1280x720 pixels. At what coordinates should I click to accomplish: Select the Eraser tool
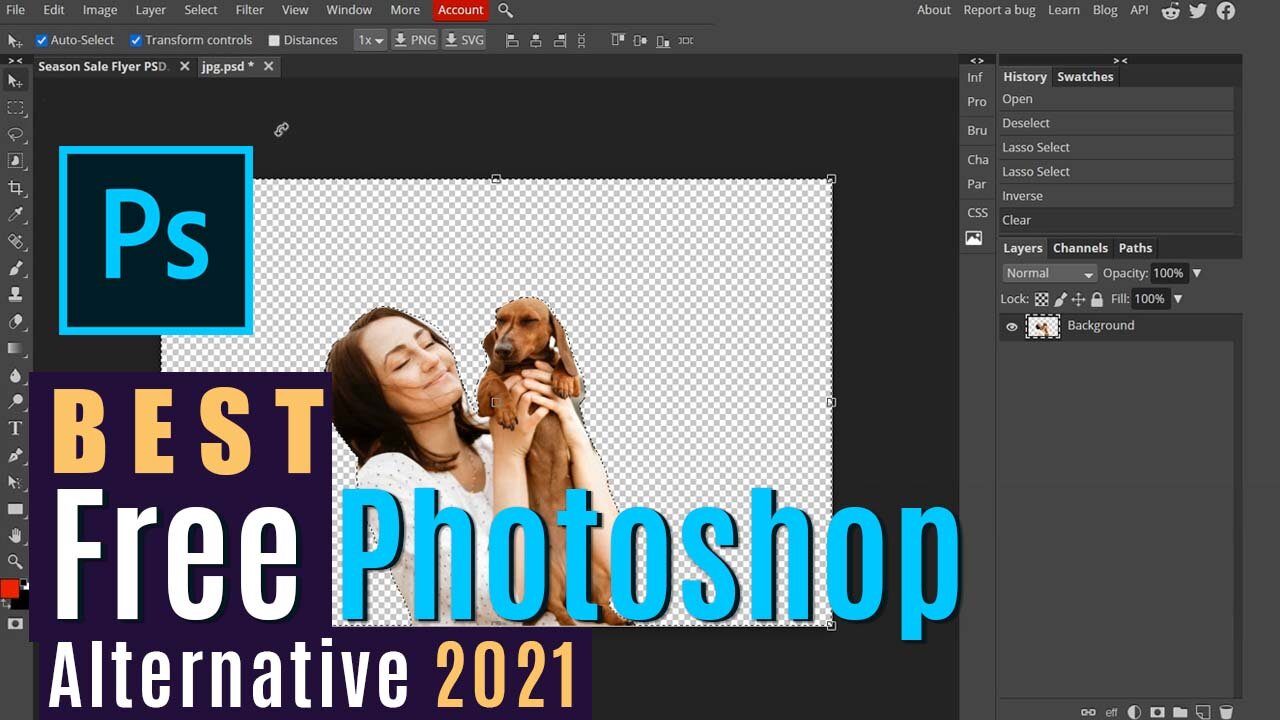pos(15,322)
